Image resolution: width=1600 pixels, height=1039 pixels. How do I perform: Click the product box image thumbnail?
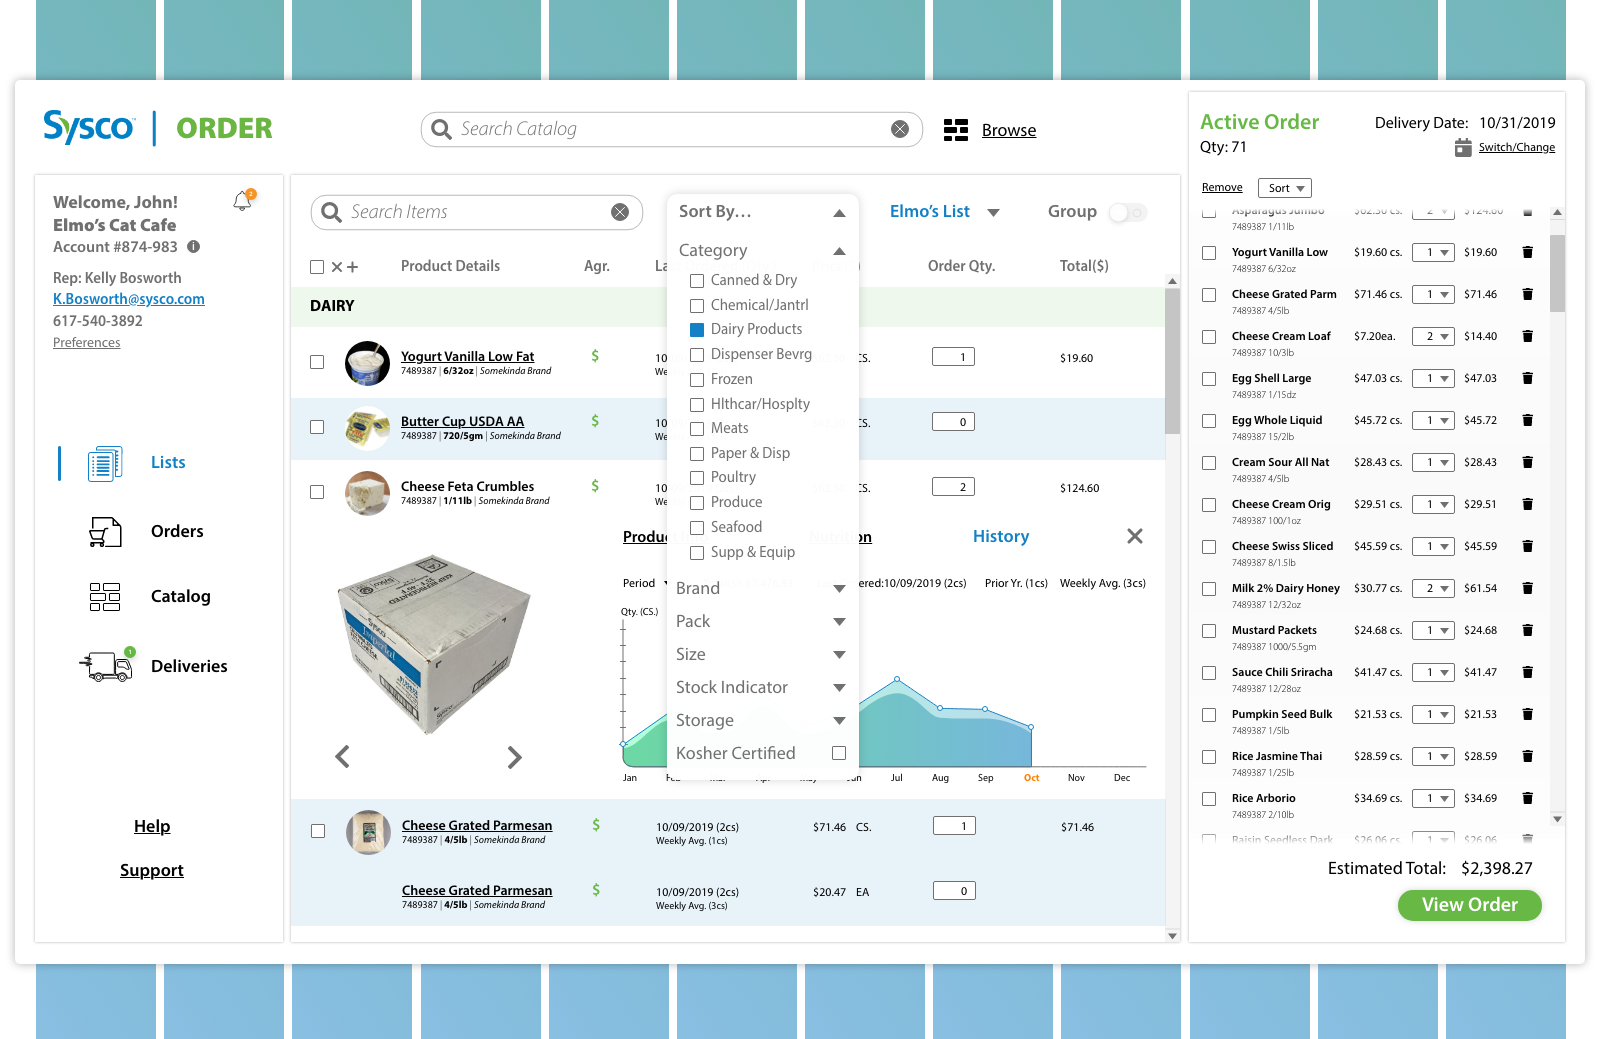[x=433, y=645]
